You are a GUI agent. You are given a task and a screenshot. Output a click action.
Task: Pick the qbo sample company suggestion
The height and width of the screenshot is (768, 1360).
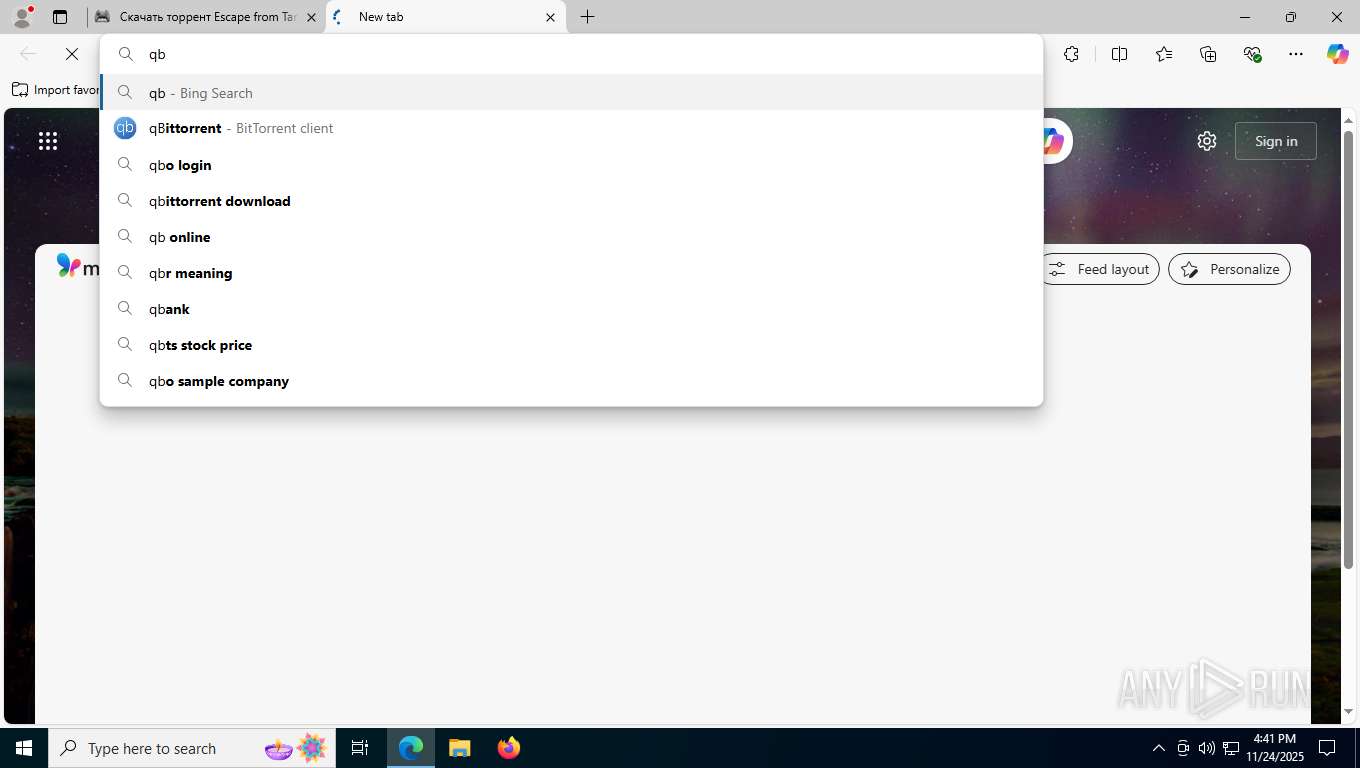click(x=571, y=381)
